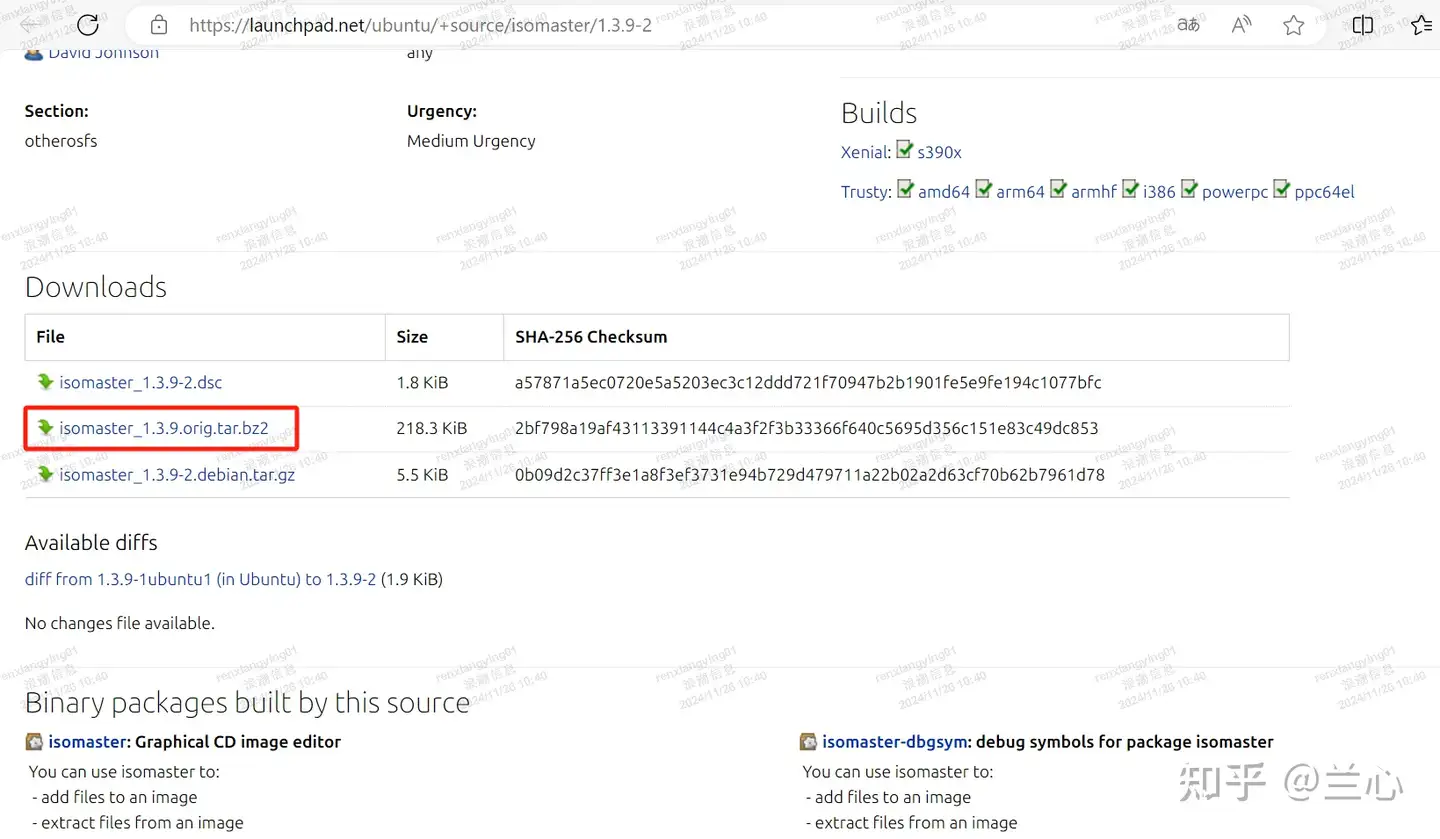
Task: Click the Available diffs heading
Action: pos(91,542)
